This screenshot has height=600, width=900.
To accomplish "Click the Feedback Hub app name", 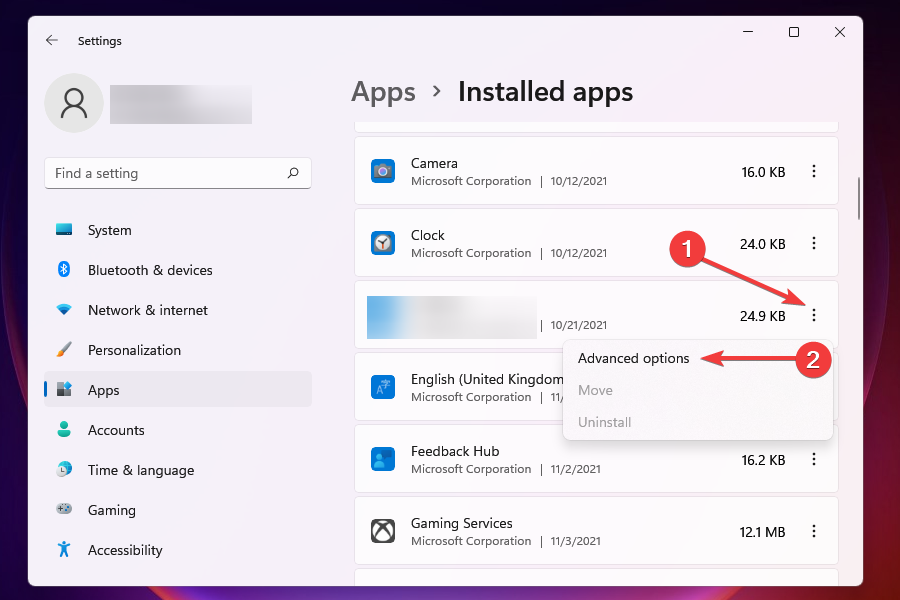I will point(455,451).
